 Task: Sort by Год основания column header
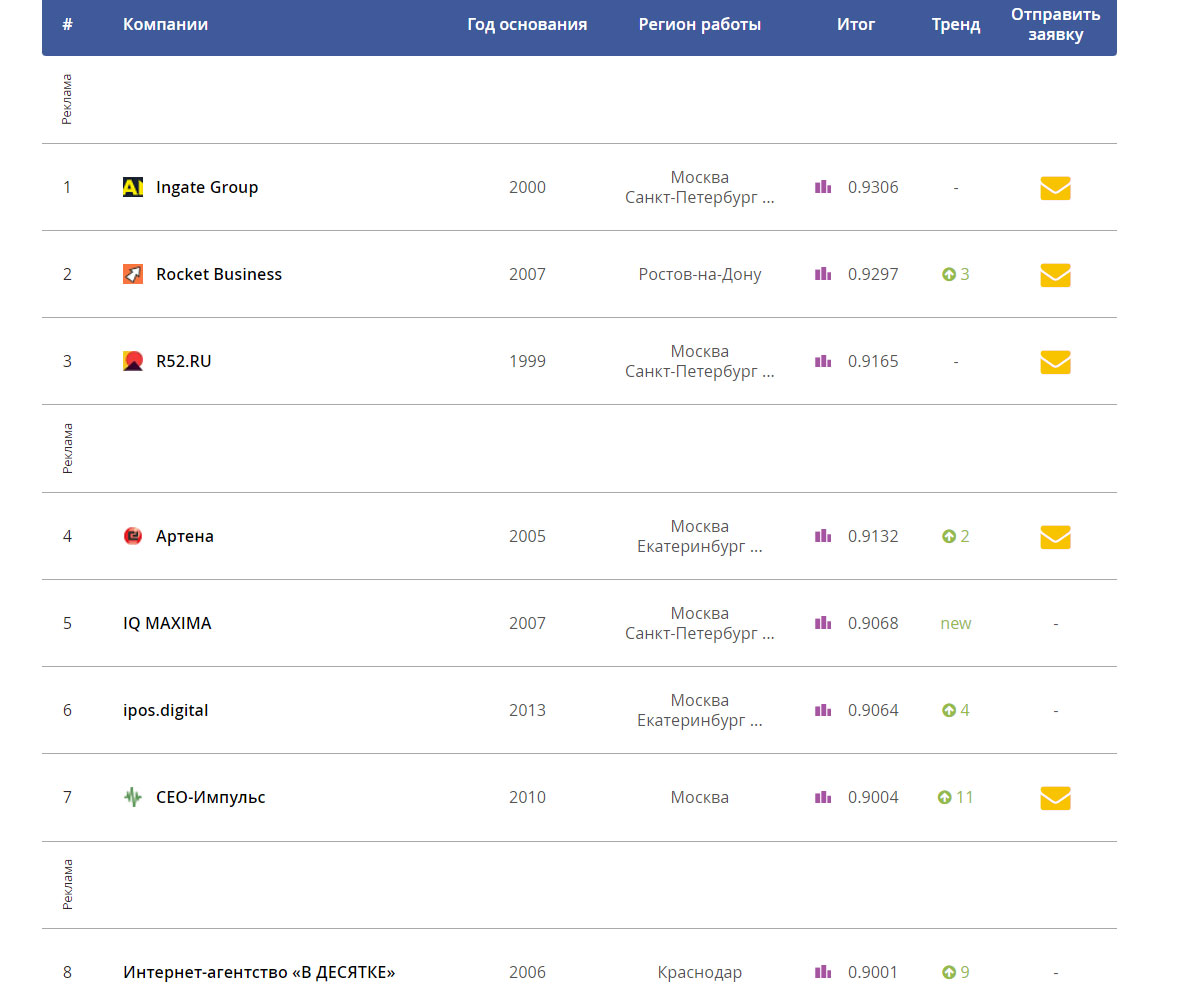[527, 24]
